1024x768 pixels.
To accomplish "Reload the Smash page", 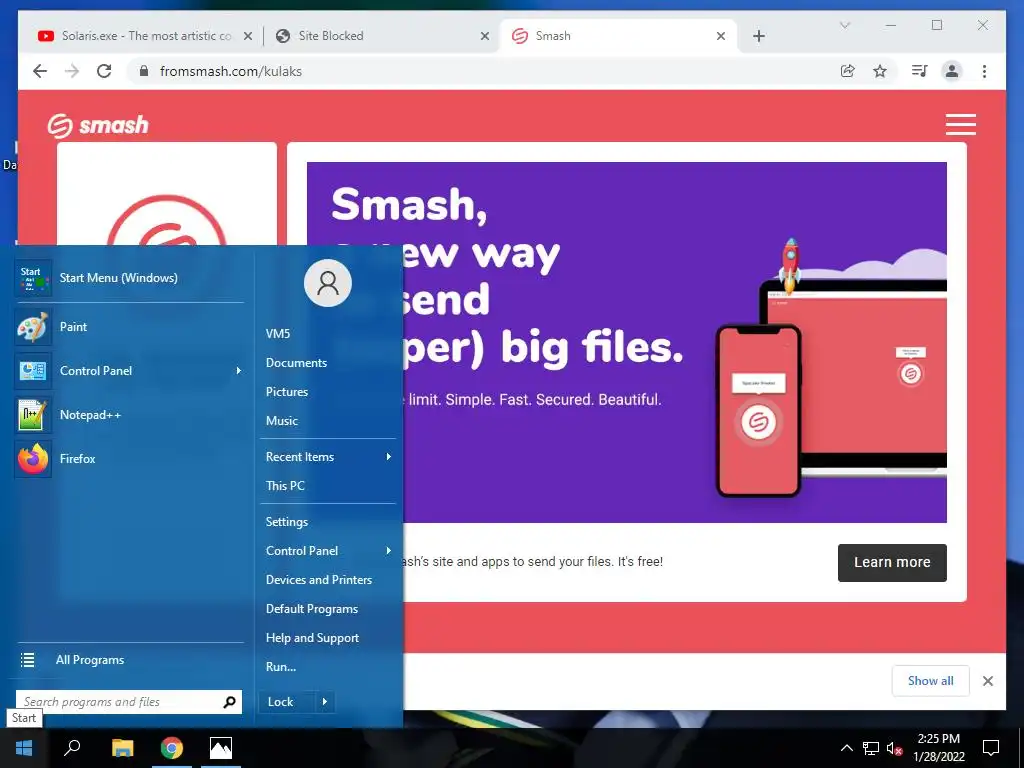I will pos(104,71).
